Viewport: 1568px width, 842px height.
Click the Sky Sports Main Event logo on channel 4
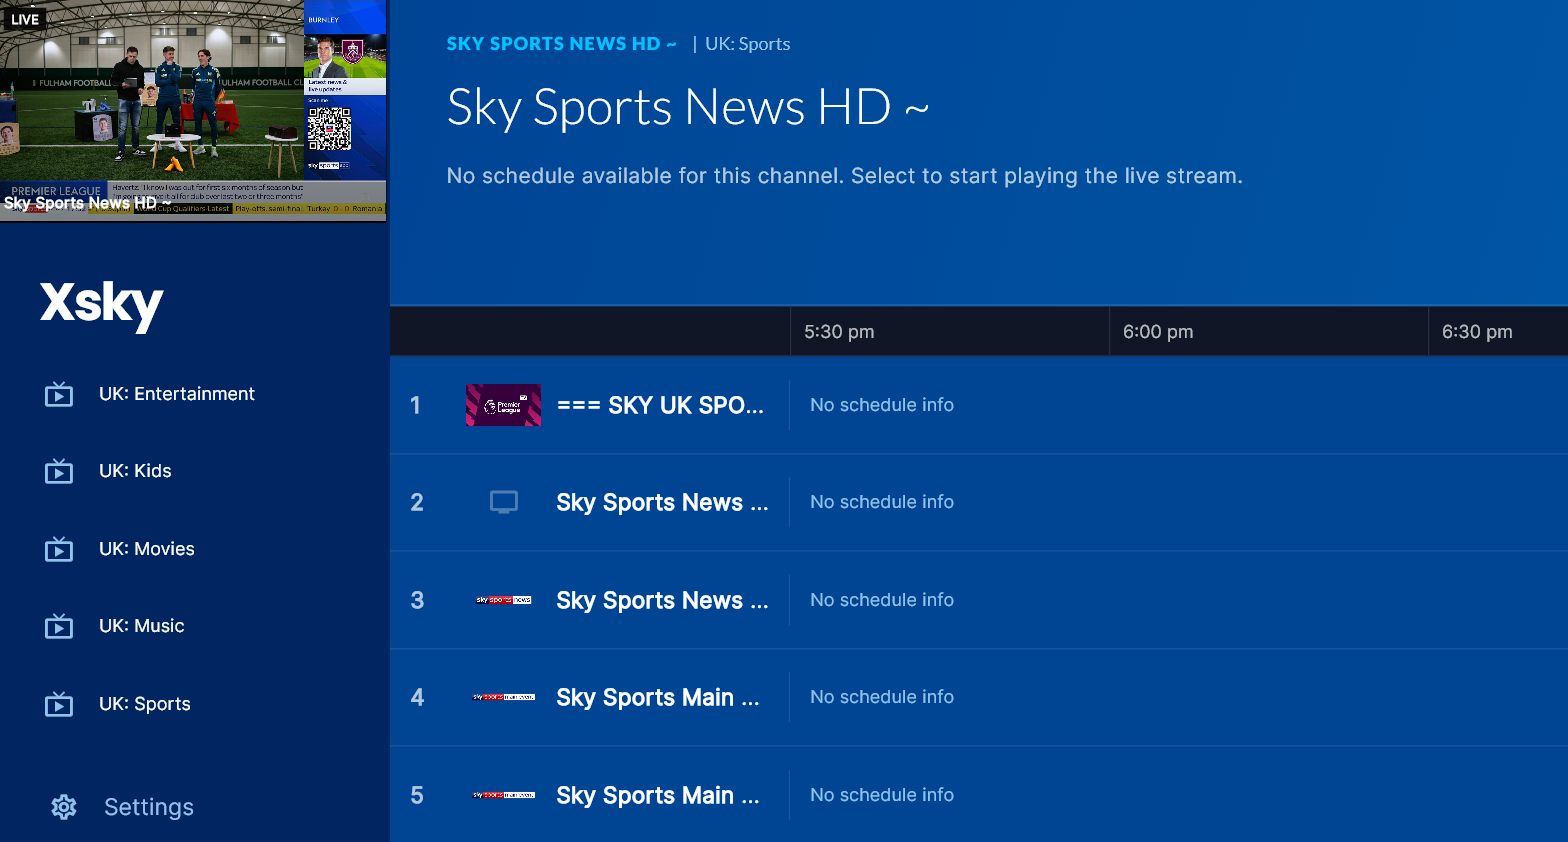tap(503, 697)
